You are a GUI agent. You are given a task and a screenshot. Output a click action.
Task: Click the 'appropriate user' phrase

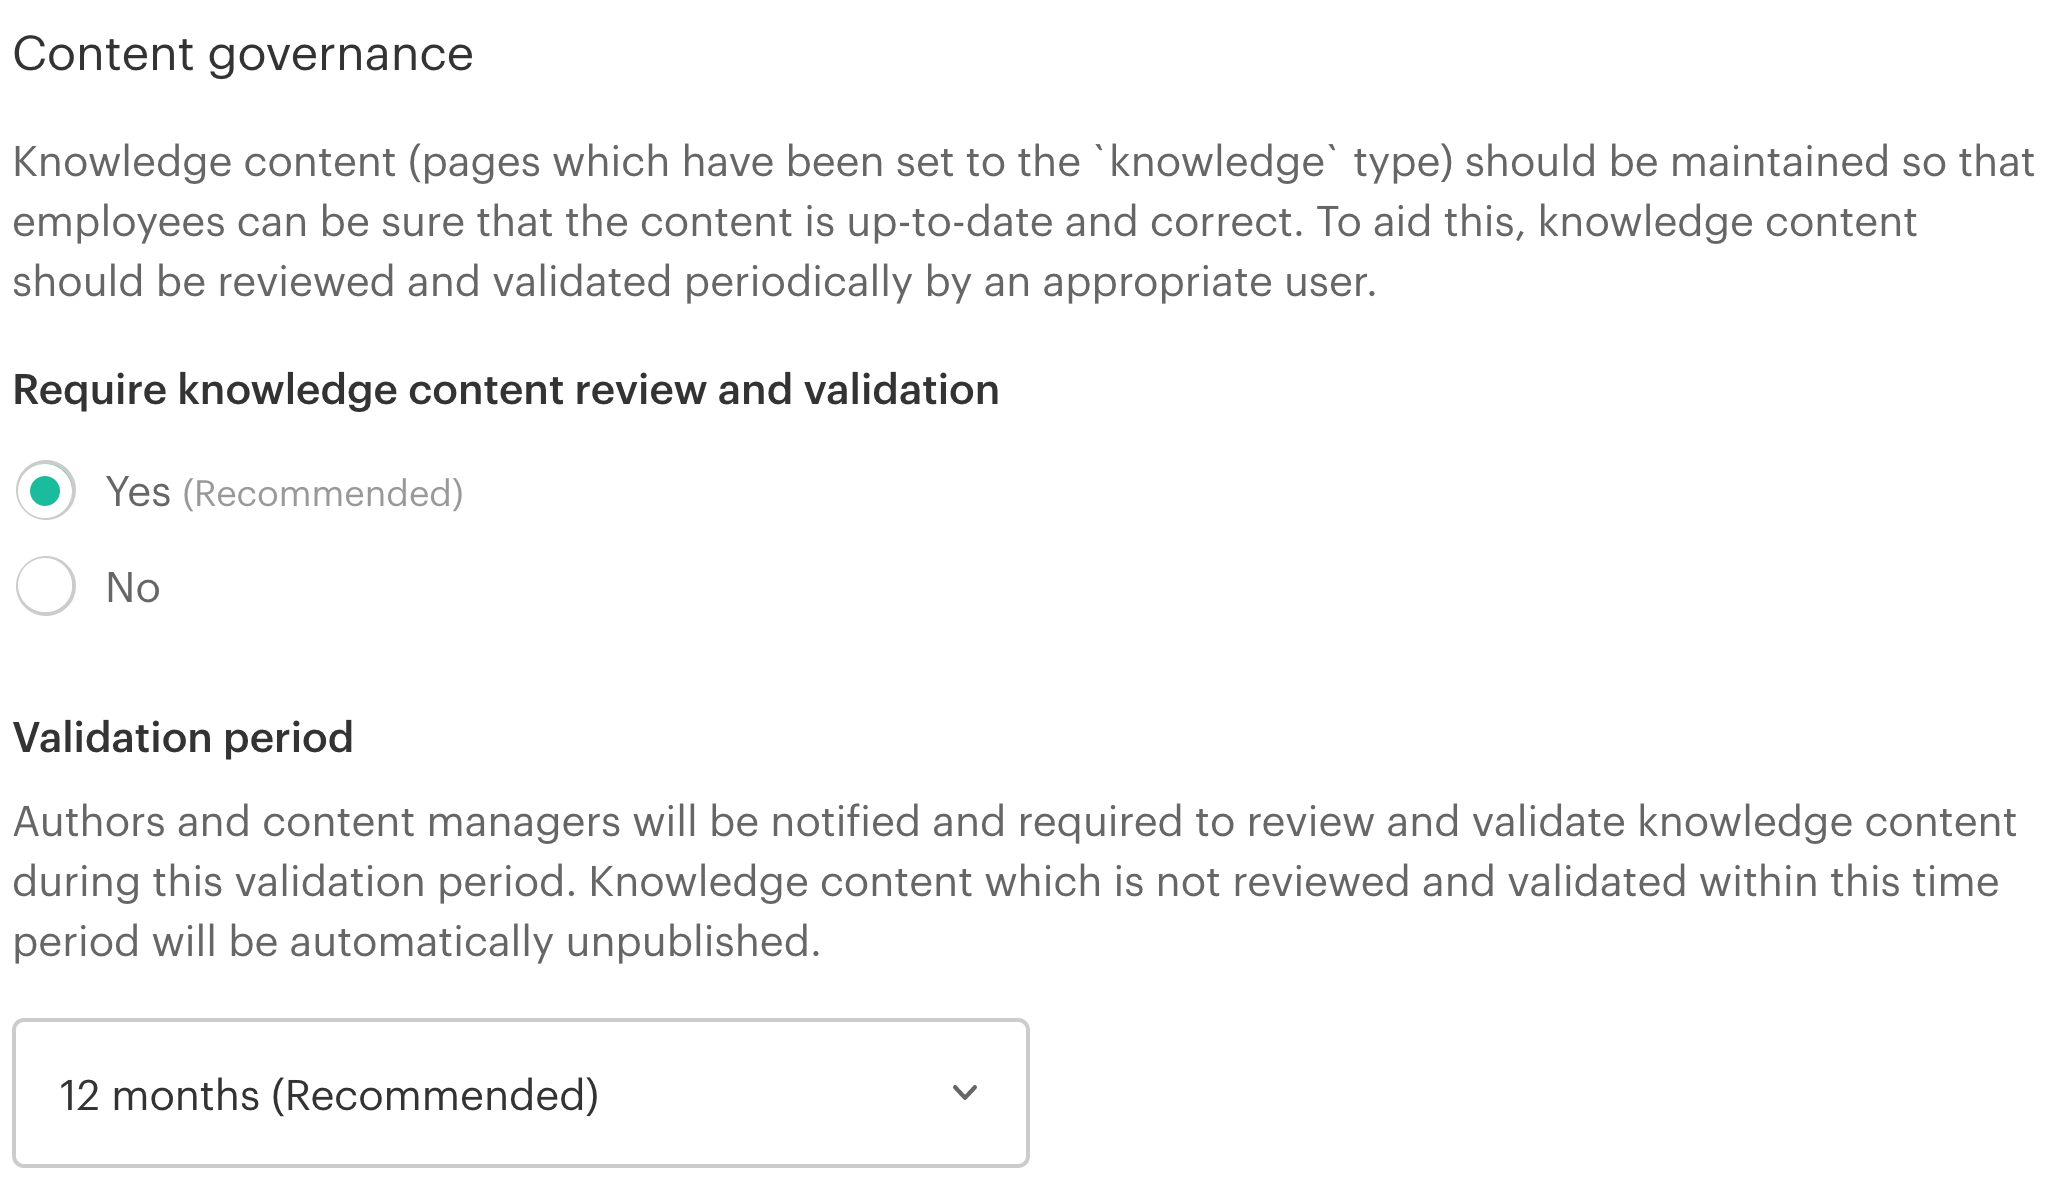click(1208, 282)
